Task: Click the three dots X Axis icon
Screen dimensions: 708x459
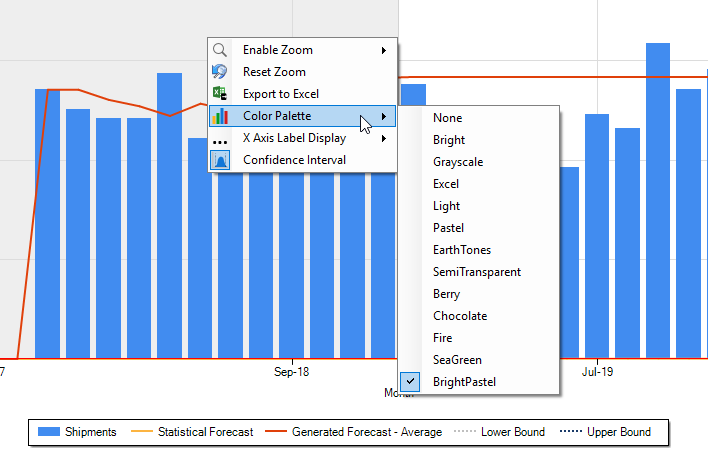Action: tap(220, 142)
